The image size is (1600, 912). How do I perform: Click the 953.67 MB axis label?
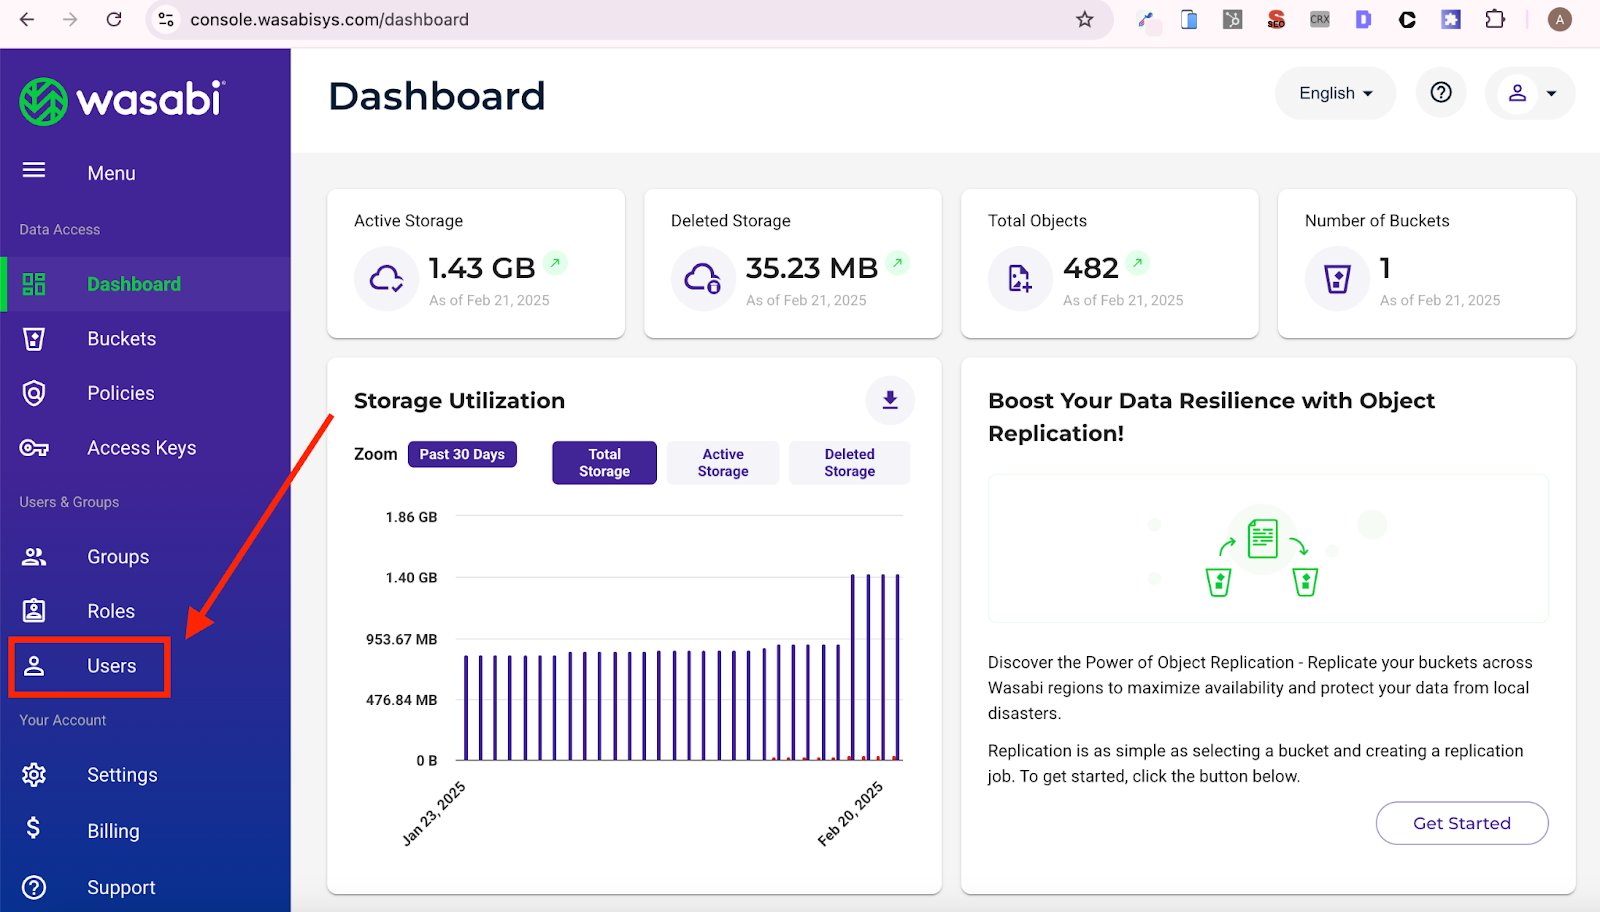tap(401, 639)
